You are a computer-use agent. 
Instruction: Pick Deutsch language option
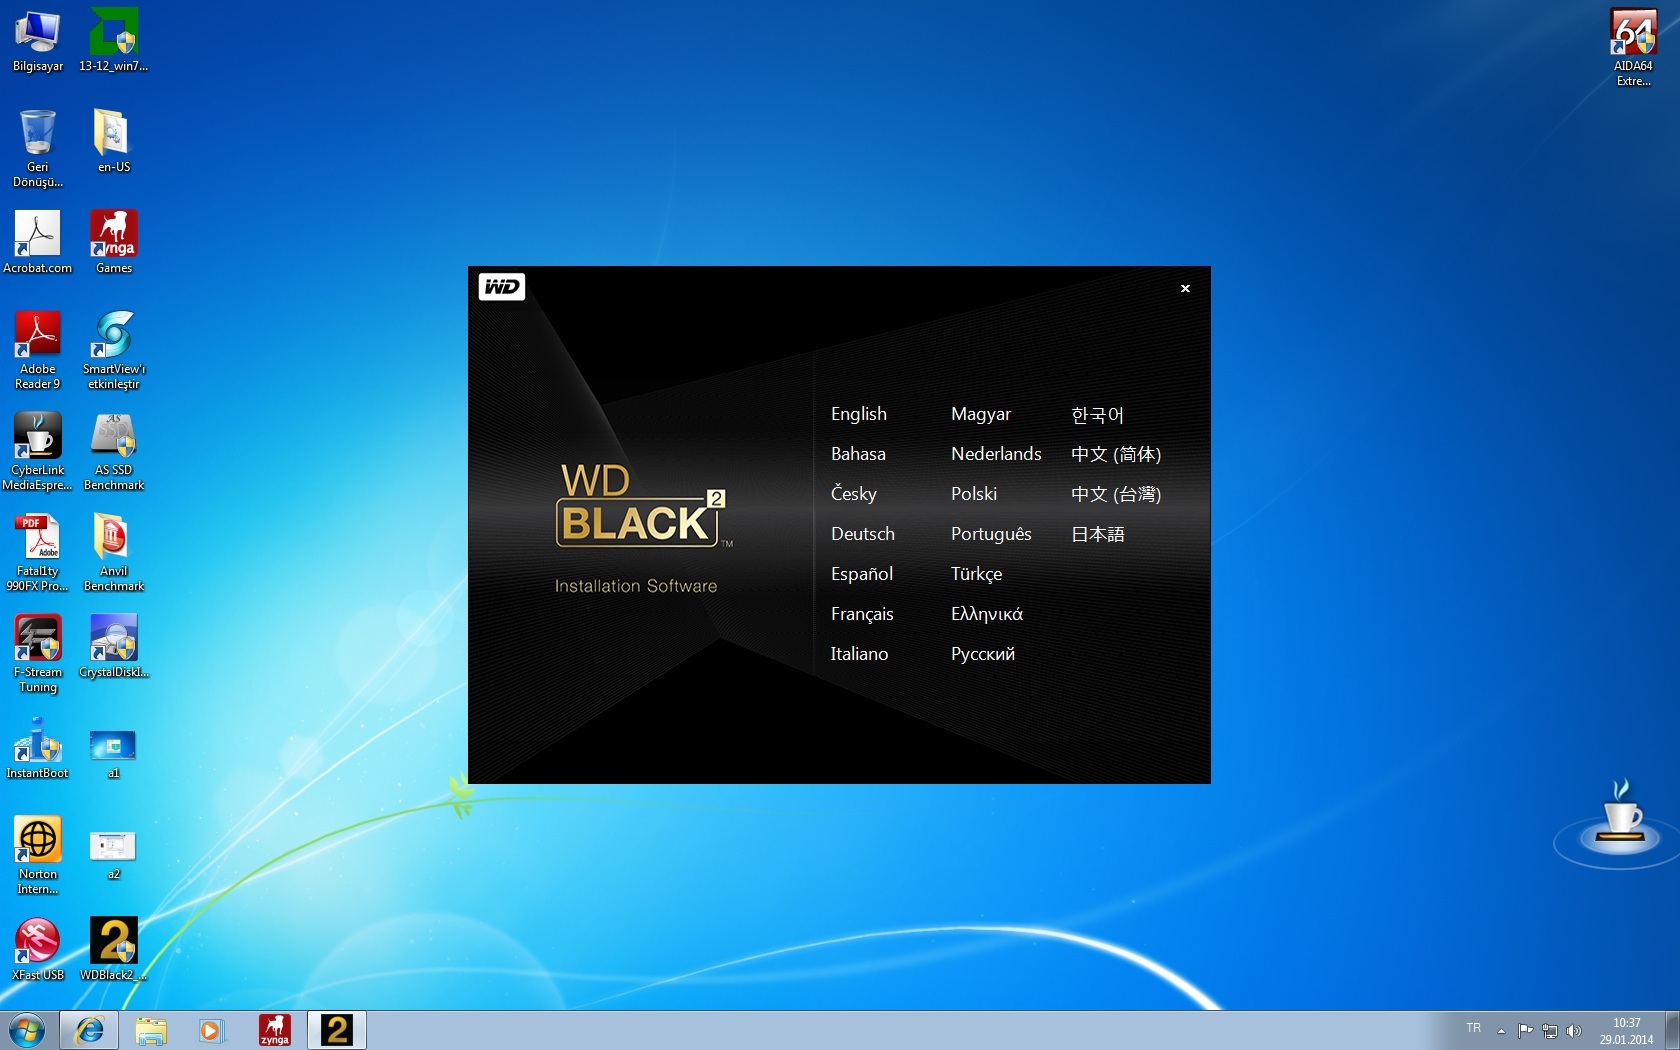coord(862,534)
